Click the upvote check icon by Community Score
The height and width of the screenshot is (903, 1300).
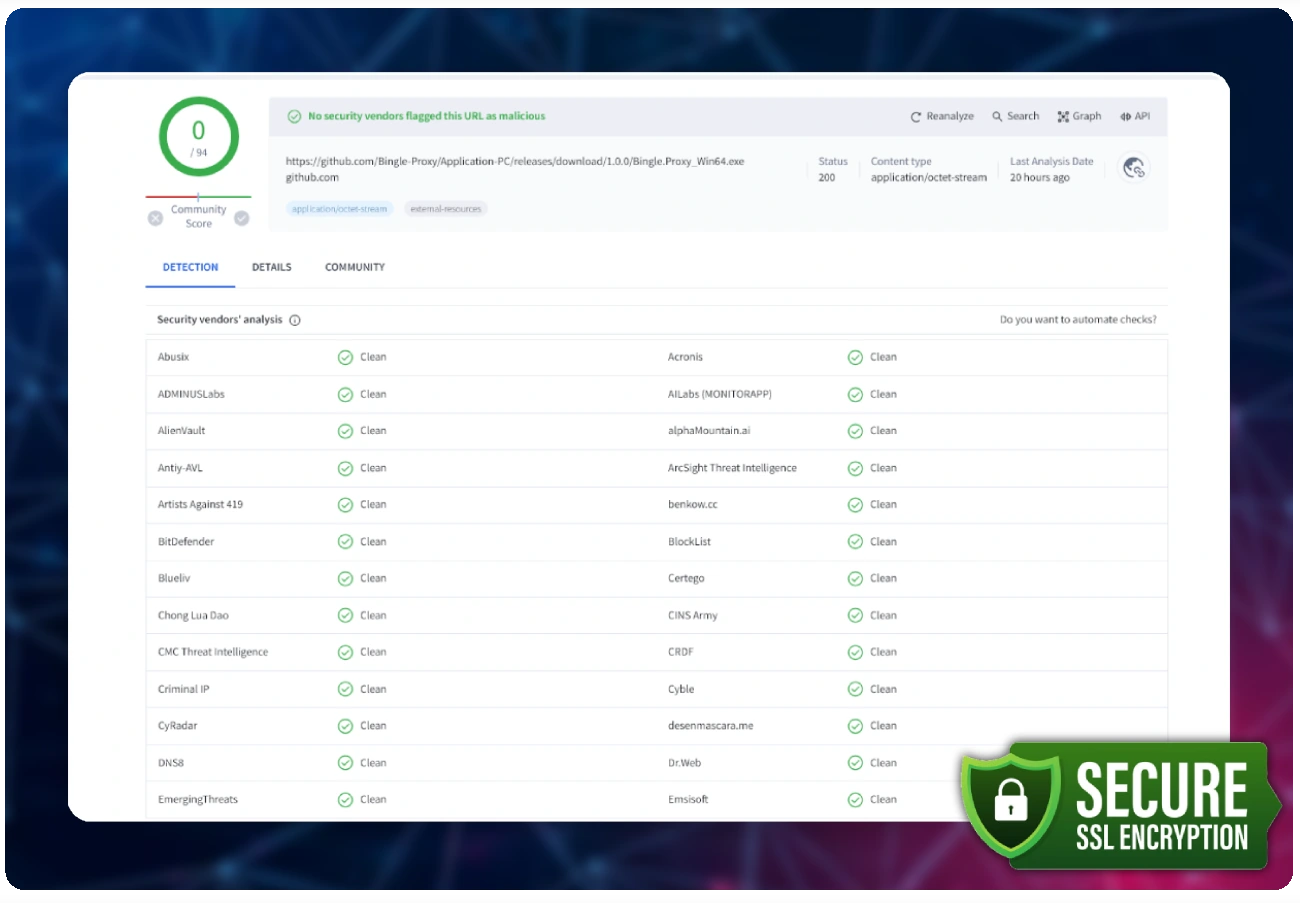coord(242,218)
